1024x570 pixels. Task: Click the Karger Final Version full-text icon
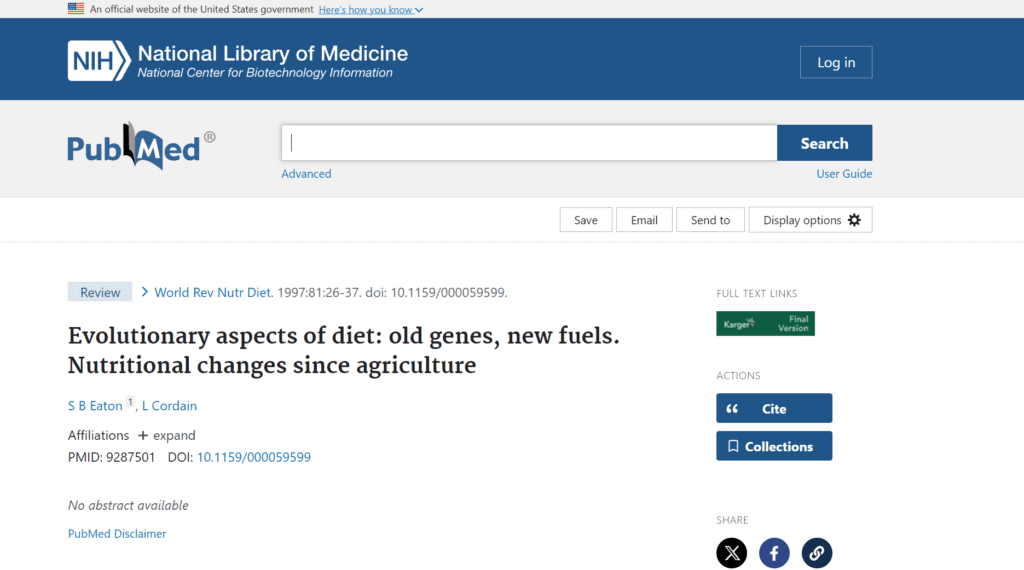[x=765, y=324]
